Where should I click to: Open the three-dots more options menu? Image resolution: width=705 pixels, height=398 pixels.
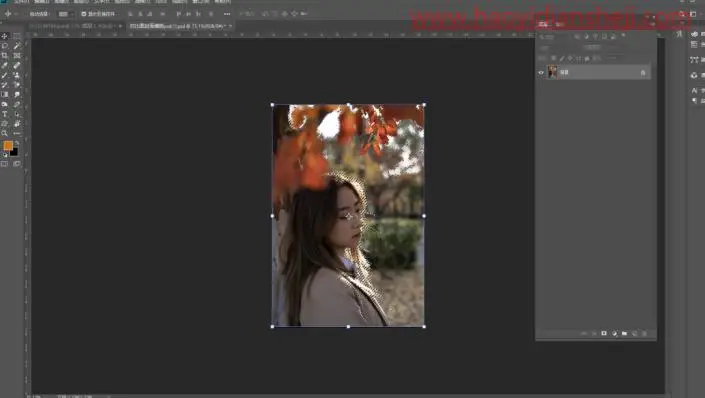227,14
